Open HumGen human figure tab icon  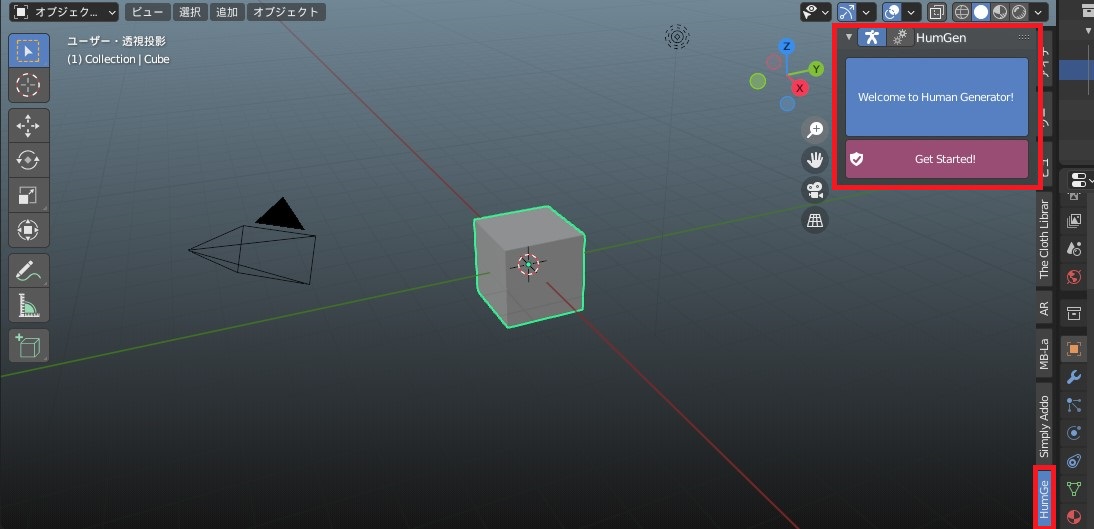pyautogui.click(x=871, y=37)
